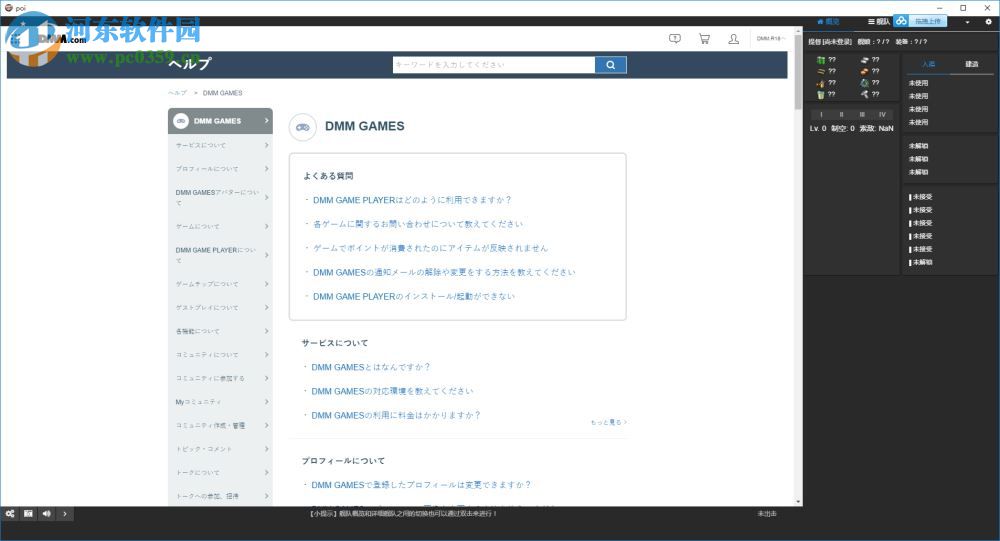Image resolution: width=1000 pixels, height=541 pixels.
Task: Open トークについて sidebar item
Action: pos(220,473)
